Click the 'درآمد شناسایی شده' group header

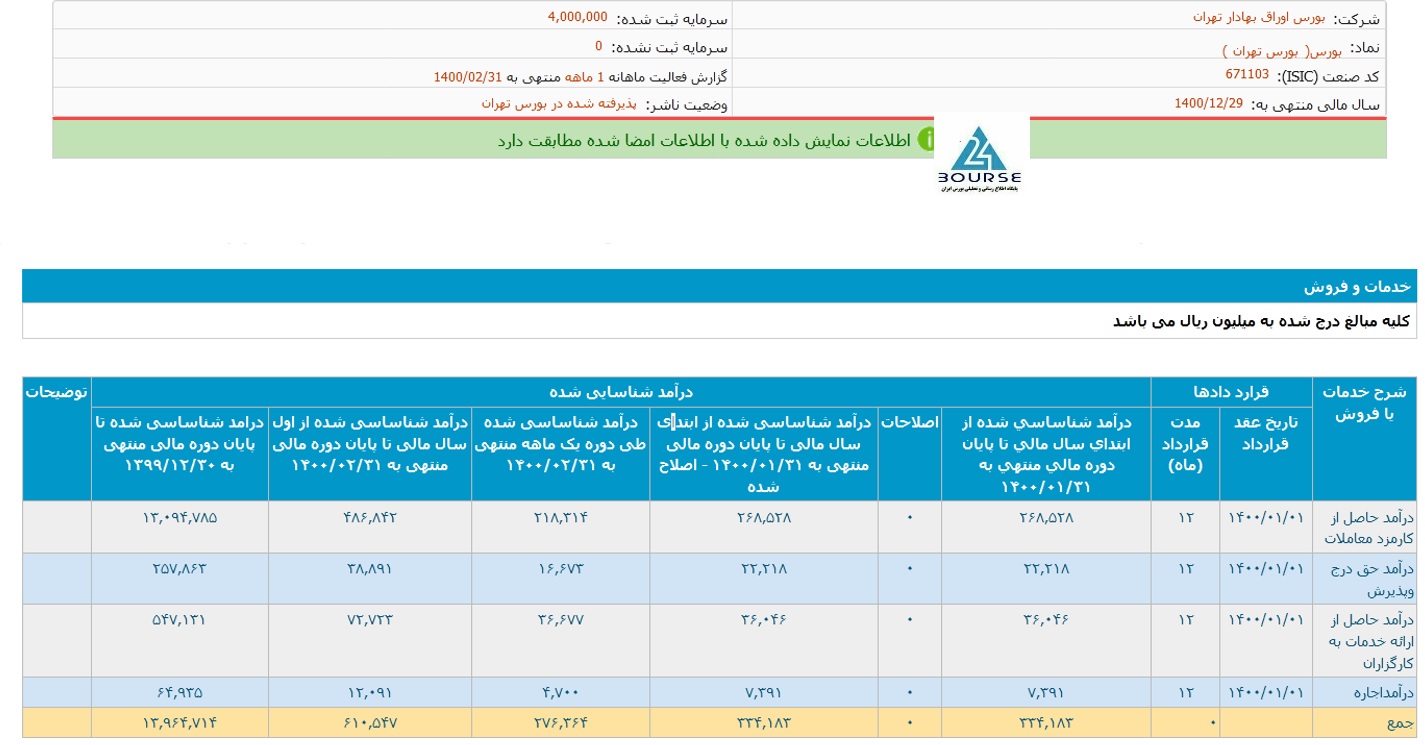click(621, 391)
